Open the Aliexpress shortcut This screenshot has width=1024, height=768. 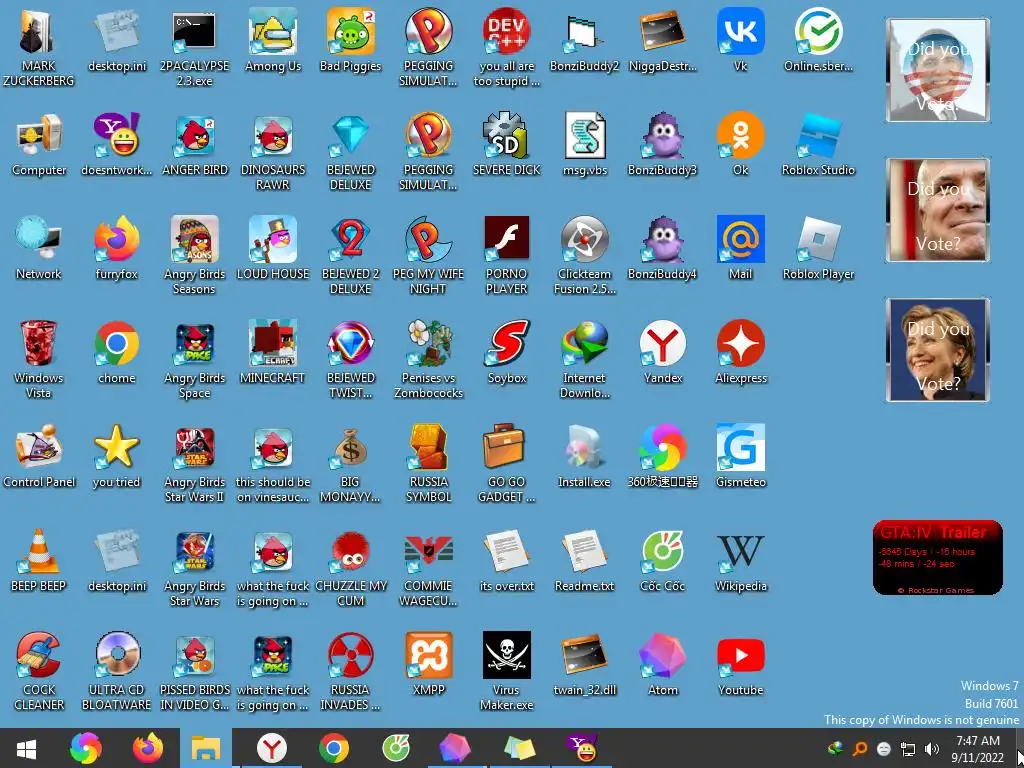click(741, 352)
